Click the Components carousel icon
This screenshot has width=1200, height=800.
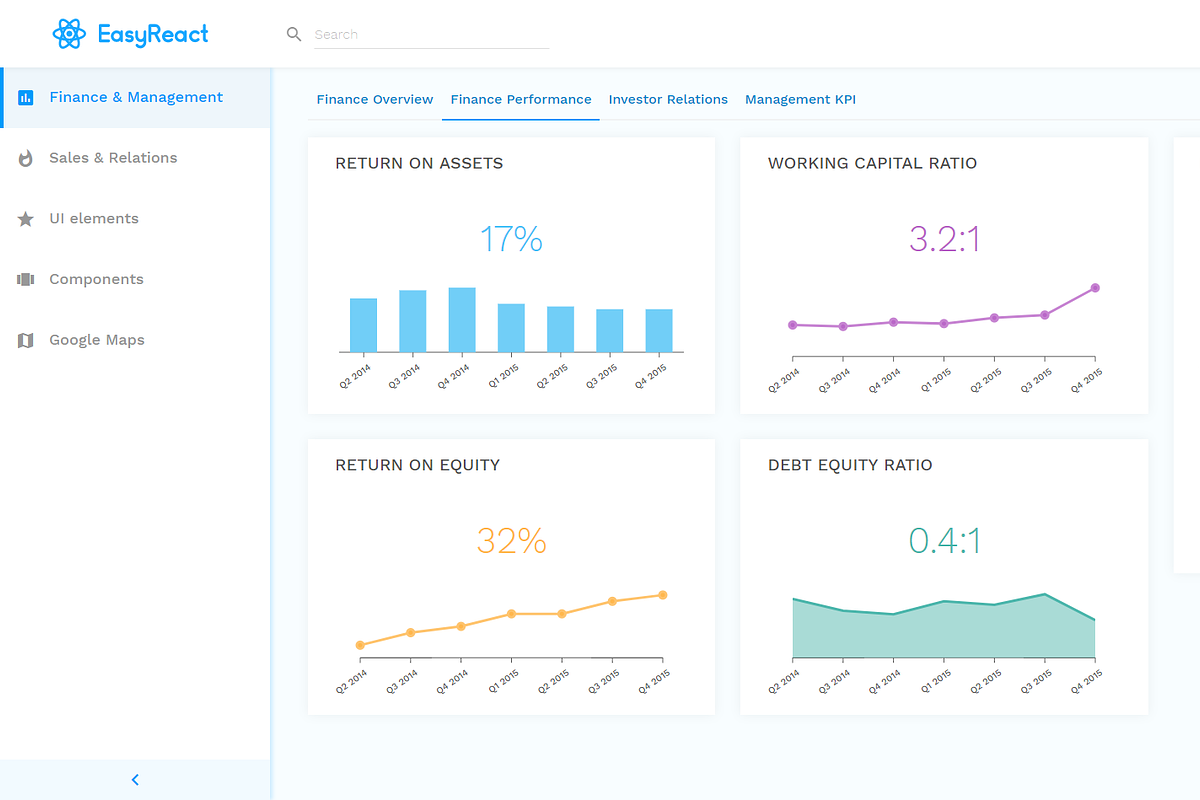click(x=26, y=280)
